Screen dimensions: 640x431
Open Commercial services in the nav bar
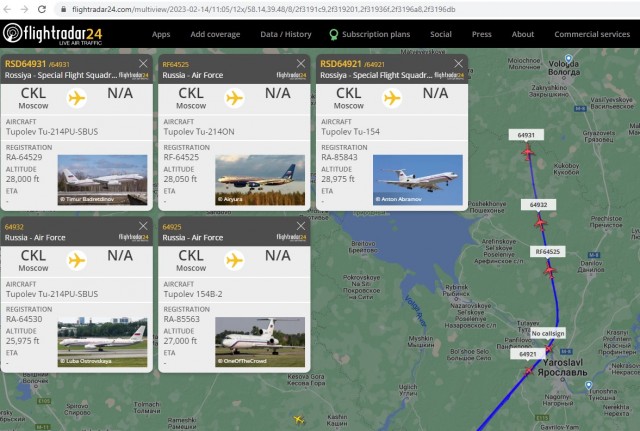click(592, 34)
